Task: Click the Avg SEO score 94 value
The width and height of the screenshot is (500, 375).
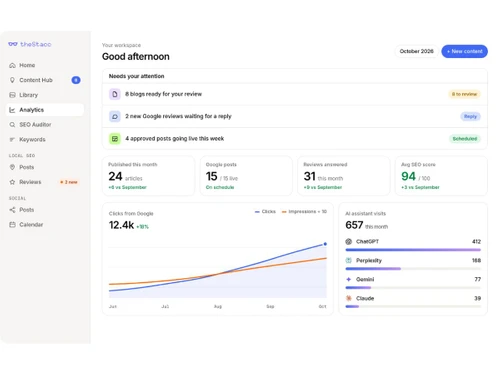Action: [408, 176]
